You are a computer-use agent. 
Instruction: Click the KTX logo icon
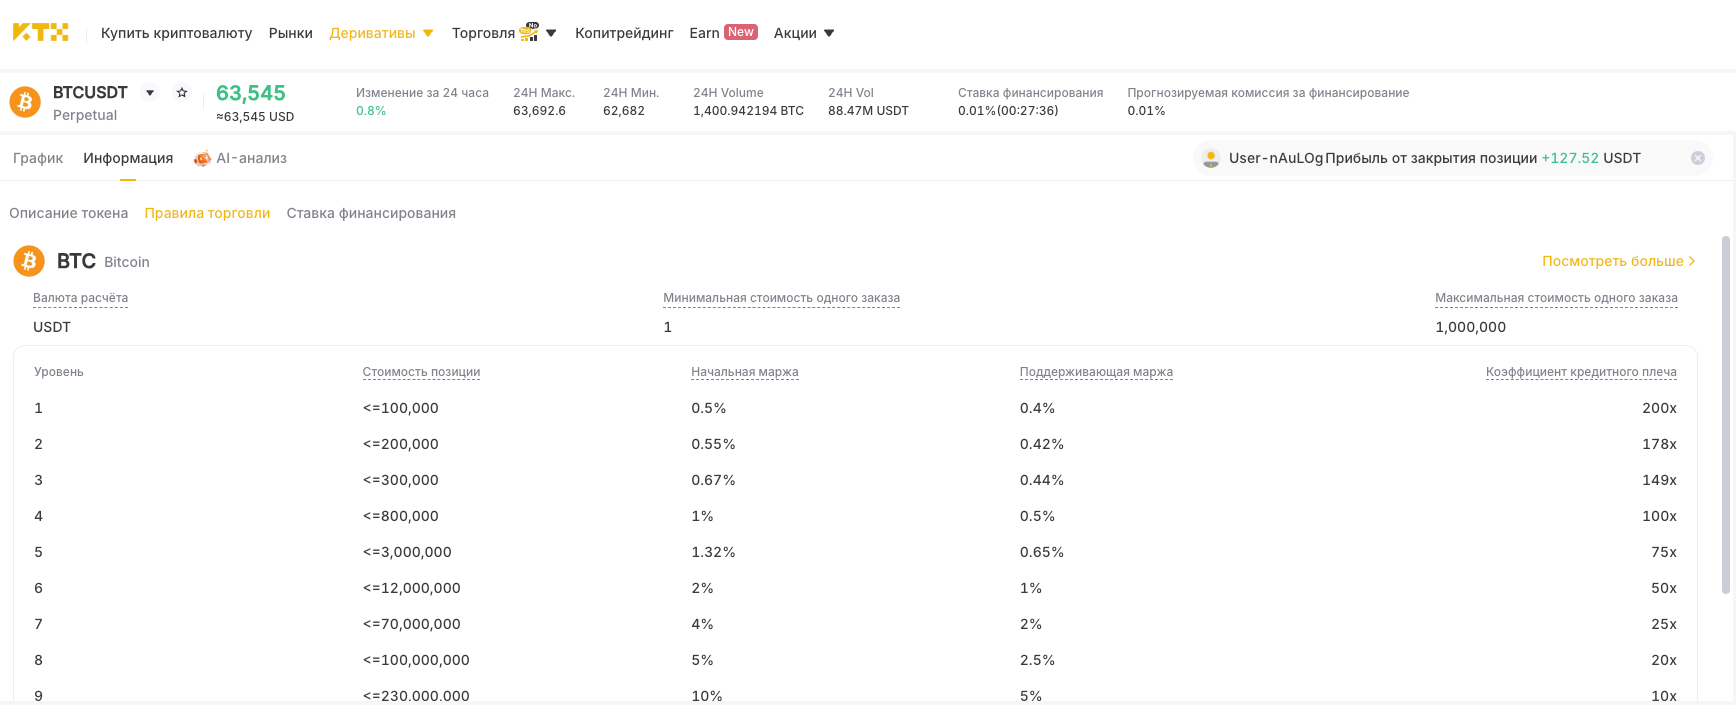[40, 32]
